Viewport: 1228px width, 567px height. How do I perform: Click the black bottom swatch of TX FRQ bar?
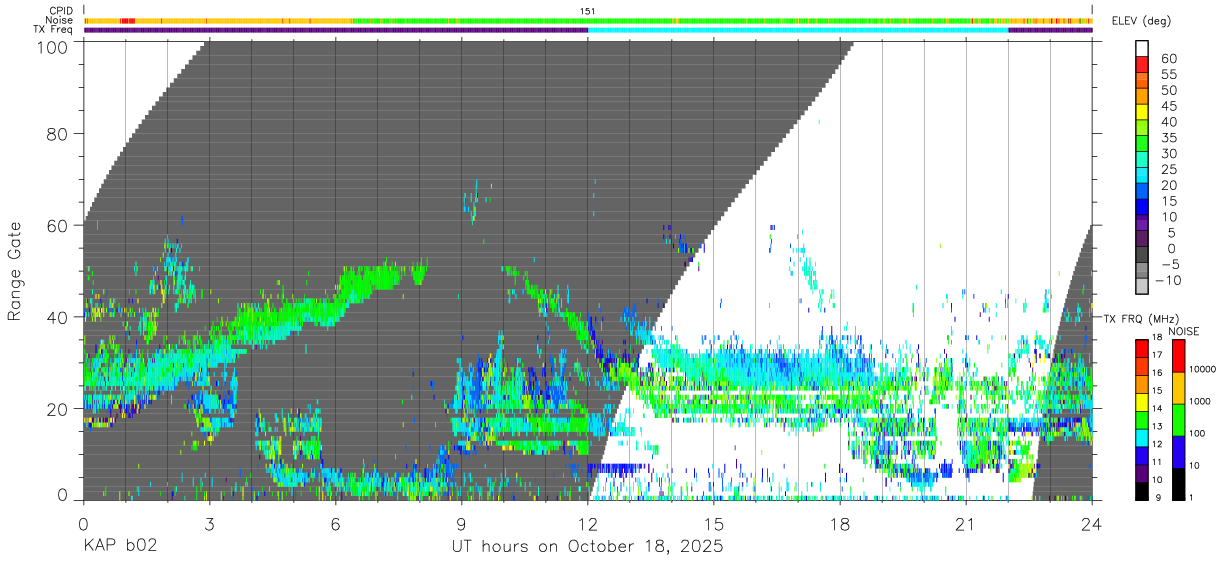pos(1142,491)
